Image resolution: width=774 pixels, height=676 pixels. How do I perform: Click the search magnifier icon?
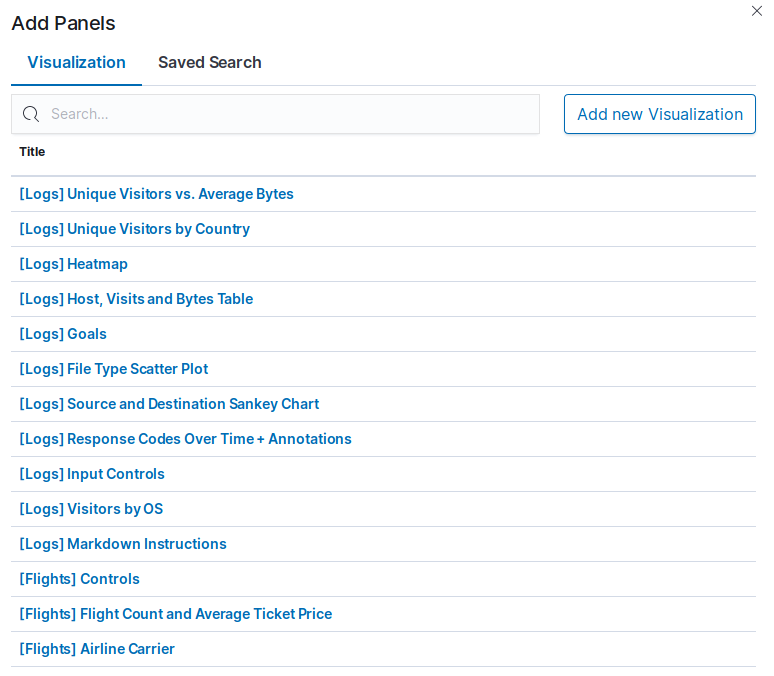tap(31, 114)
